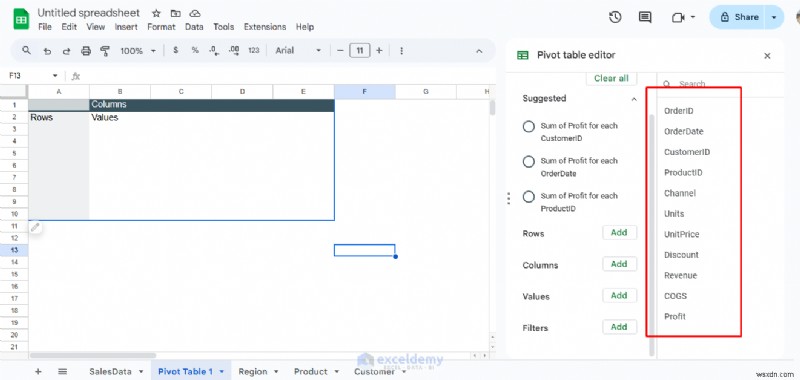Image resolution: width=800 pixels, height=380 pixels.
Task: Add a new sheet with plus icon
Action: coord(38,371)
